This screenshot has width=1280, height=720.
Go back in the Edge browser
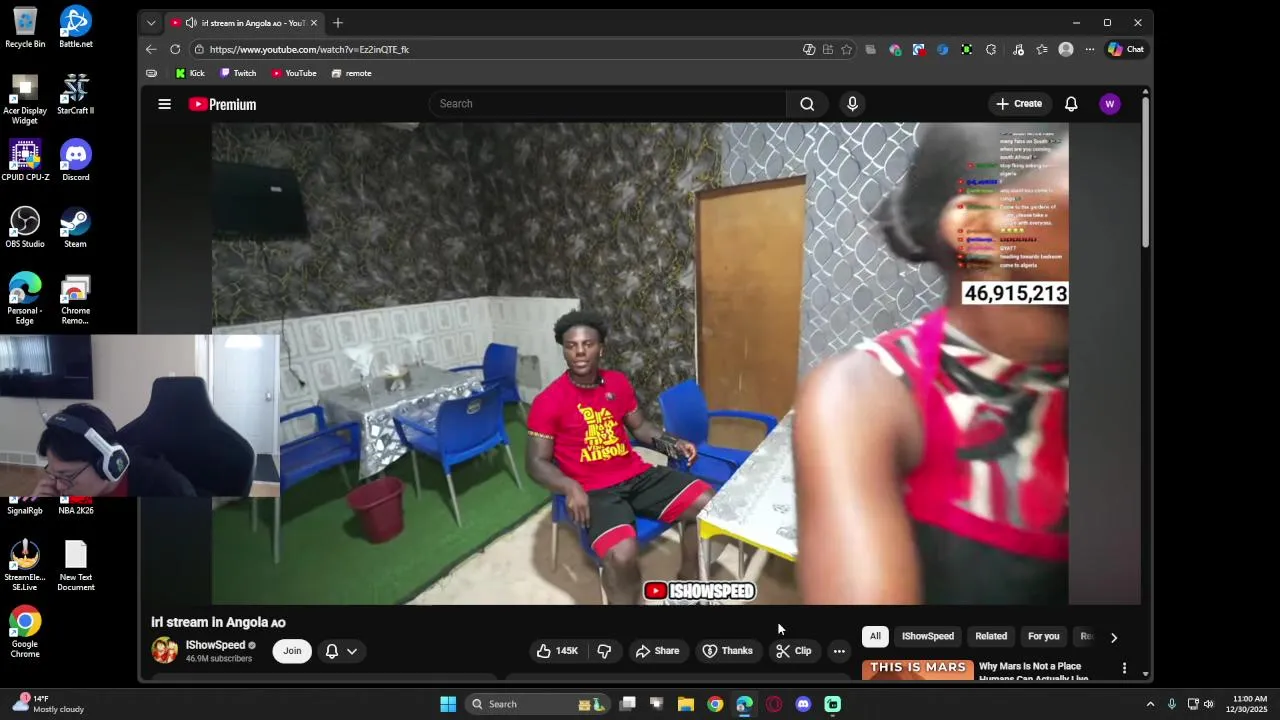[x=151, y=49]
